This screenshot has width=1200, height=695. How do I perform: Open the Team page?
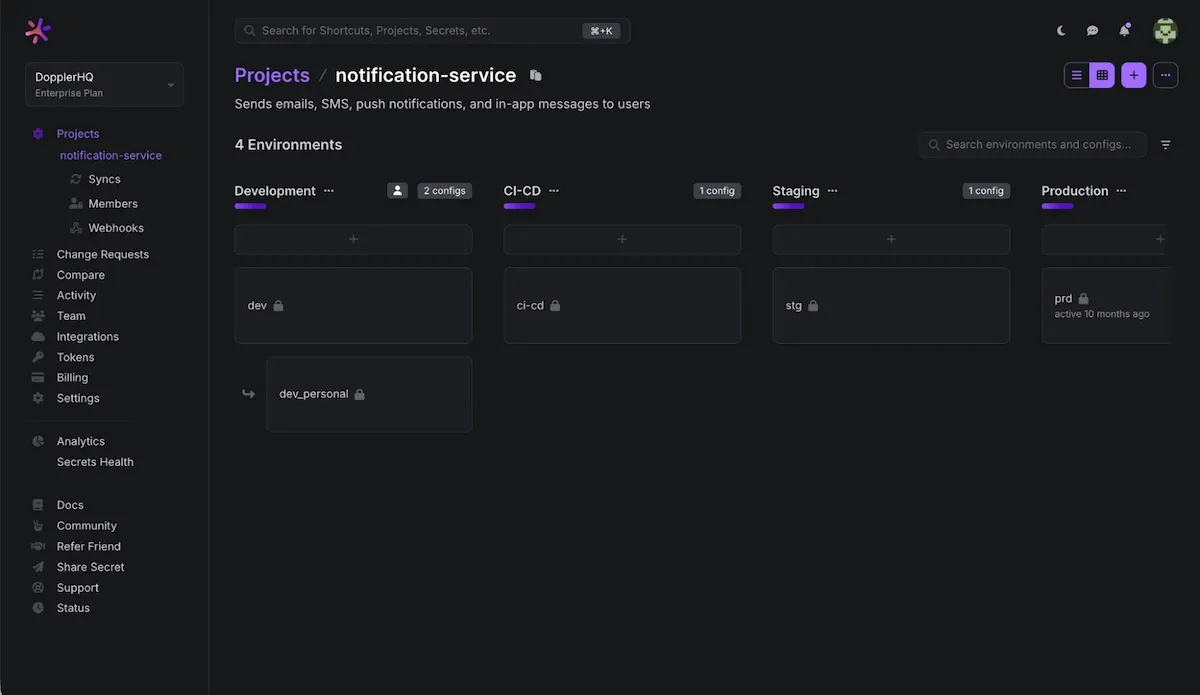pos(71,316)
